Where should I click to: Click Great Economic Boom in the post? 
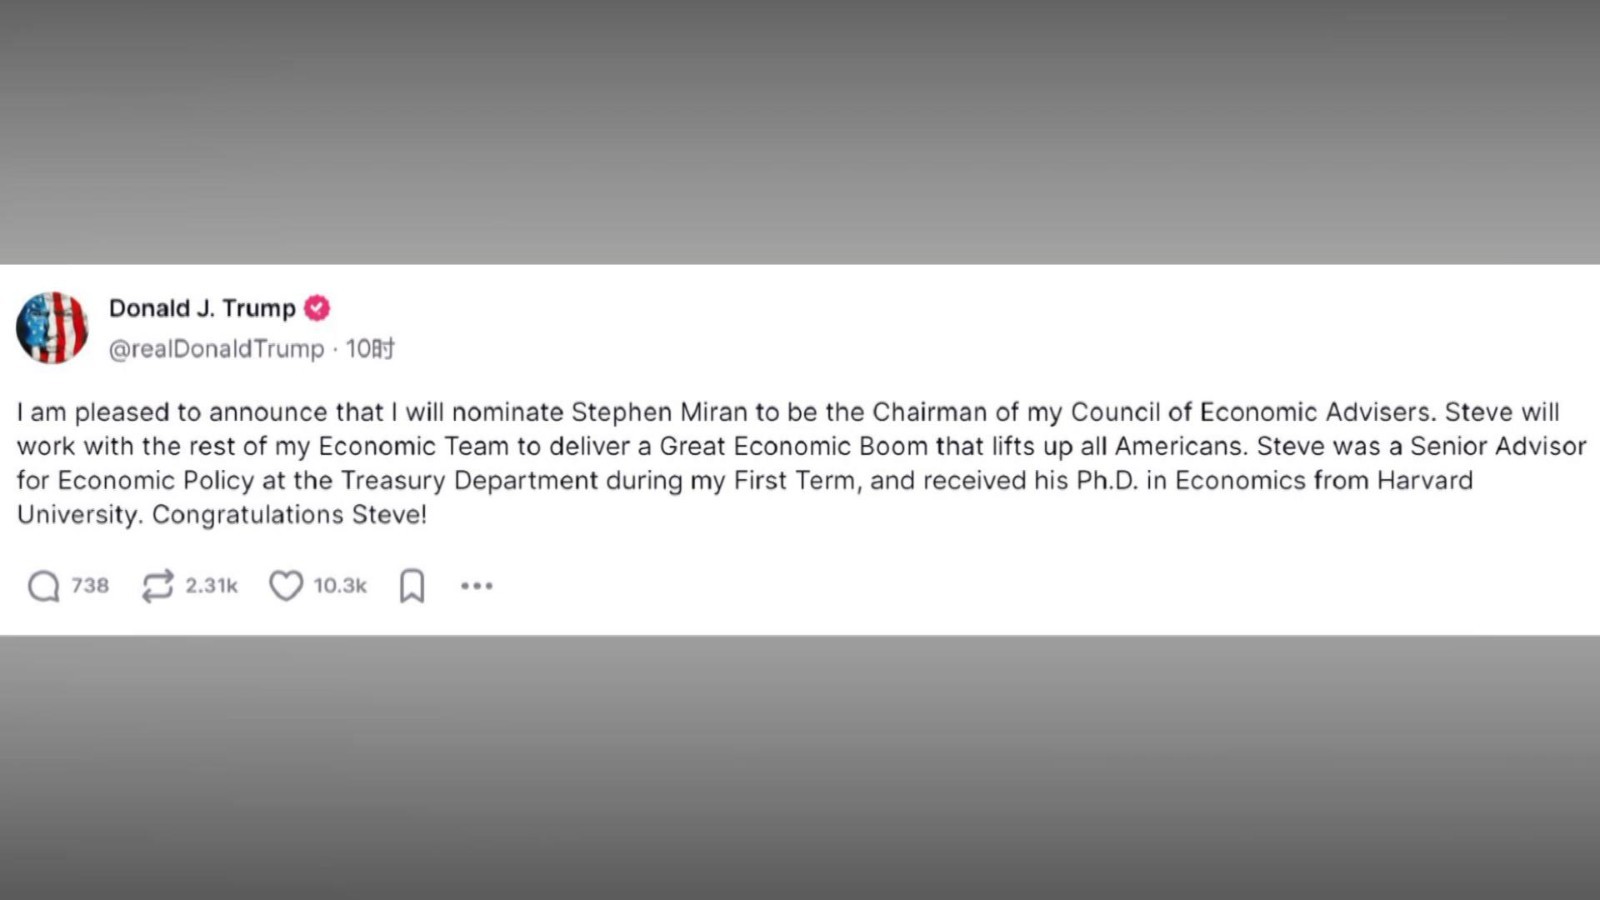[x=794, y=446]
